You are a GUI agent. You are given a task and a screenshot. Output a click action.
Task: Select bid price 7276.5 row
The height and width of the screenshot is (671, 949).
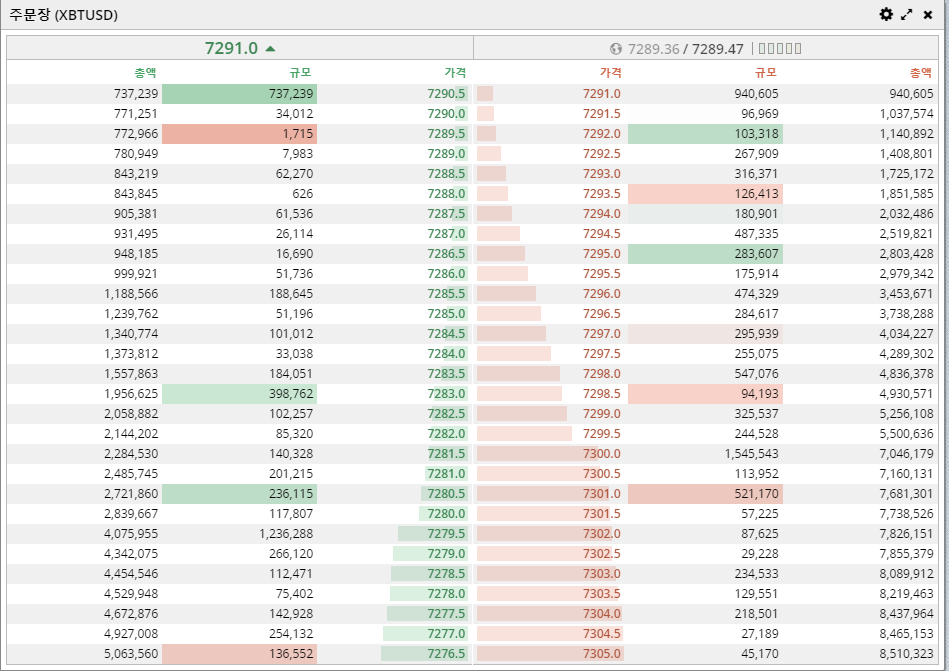click(x=446, y=654)
